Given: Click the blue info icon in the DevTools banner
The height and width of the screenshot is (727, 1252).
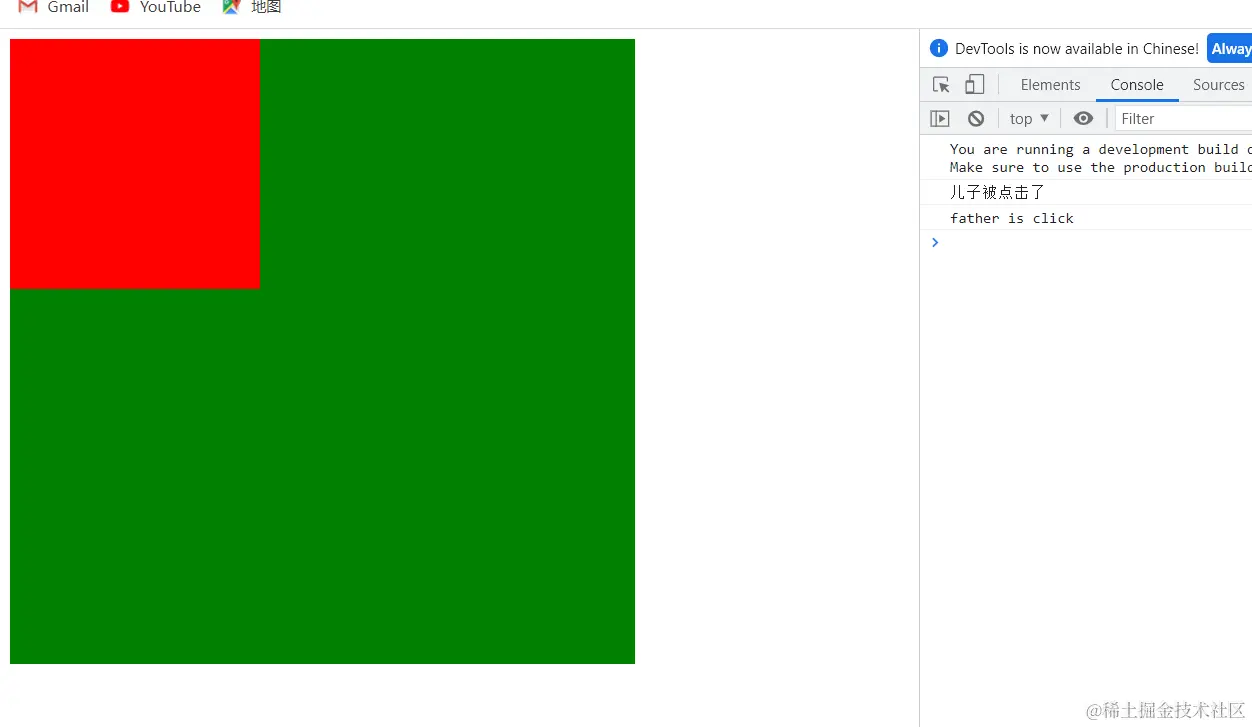Looking at the screenshot, I should pyautogui.click(x=938, y=47).
